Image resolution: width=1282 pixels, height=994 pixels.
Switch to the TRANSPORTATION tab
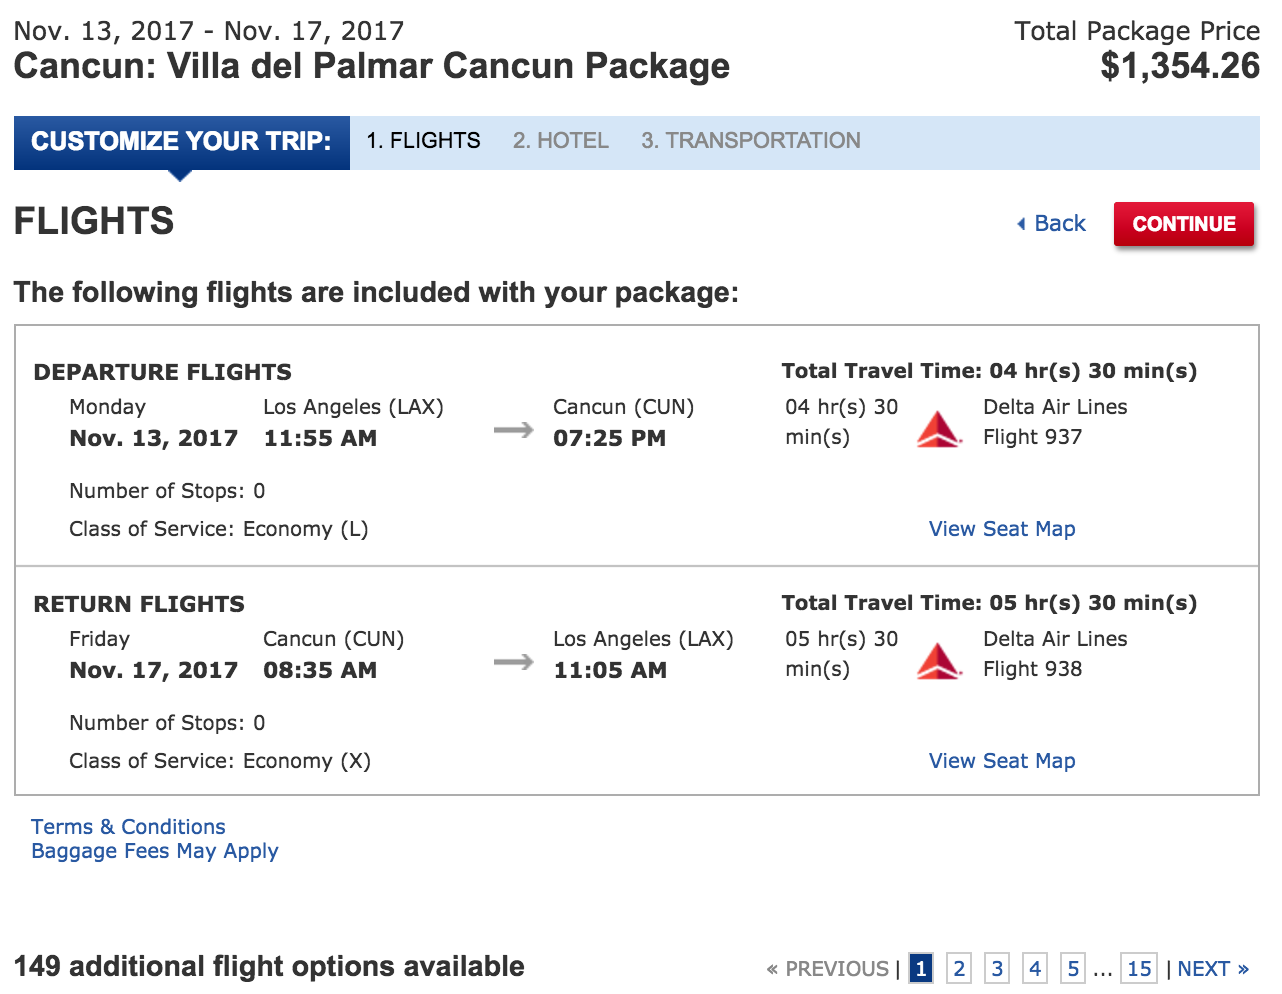[x=750, y=141]
